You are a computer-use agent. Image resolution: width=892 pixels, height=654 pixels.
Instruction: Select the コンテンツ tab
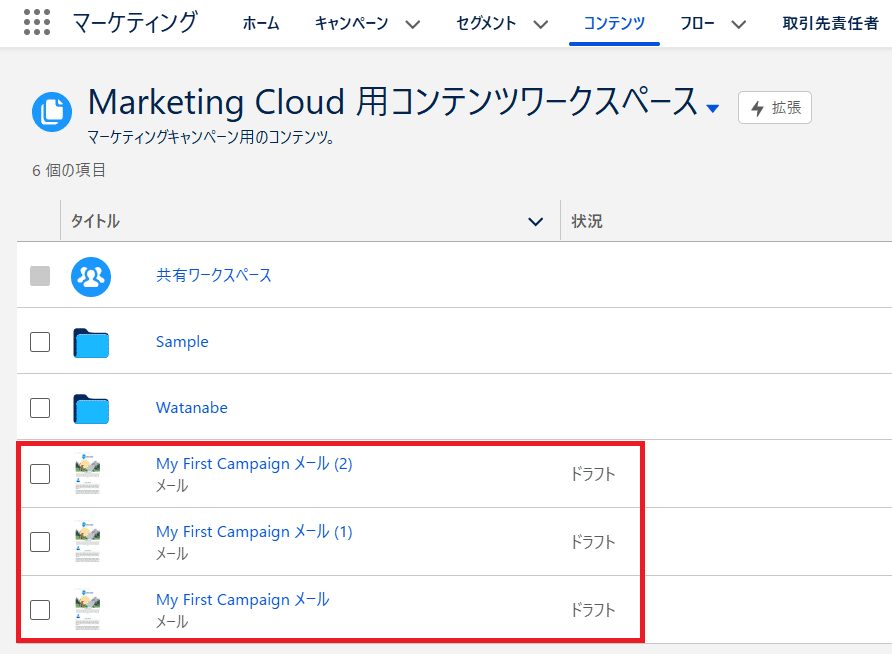tap(614, 23)
